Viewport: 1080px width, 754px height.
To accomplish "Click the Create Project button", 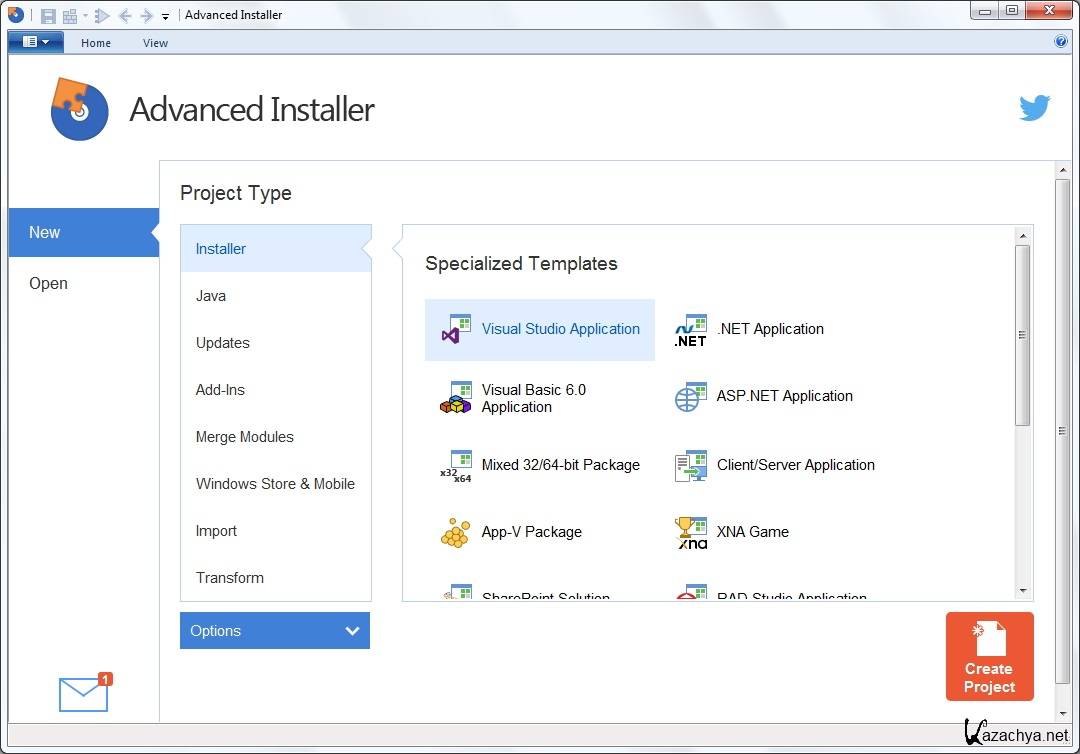I will [989, 657].
